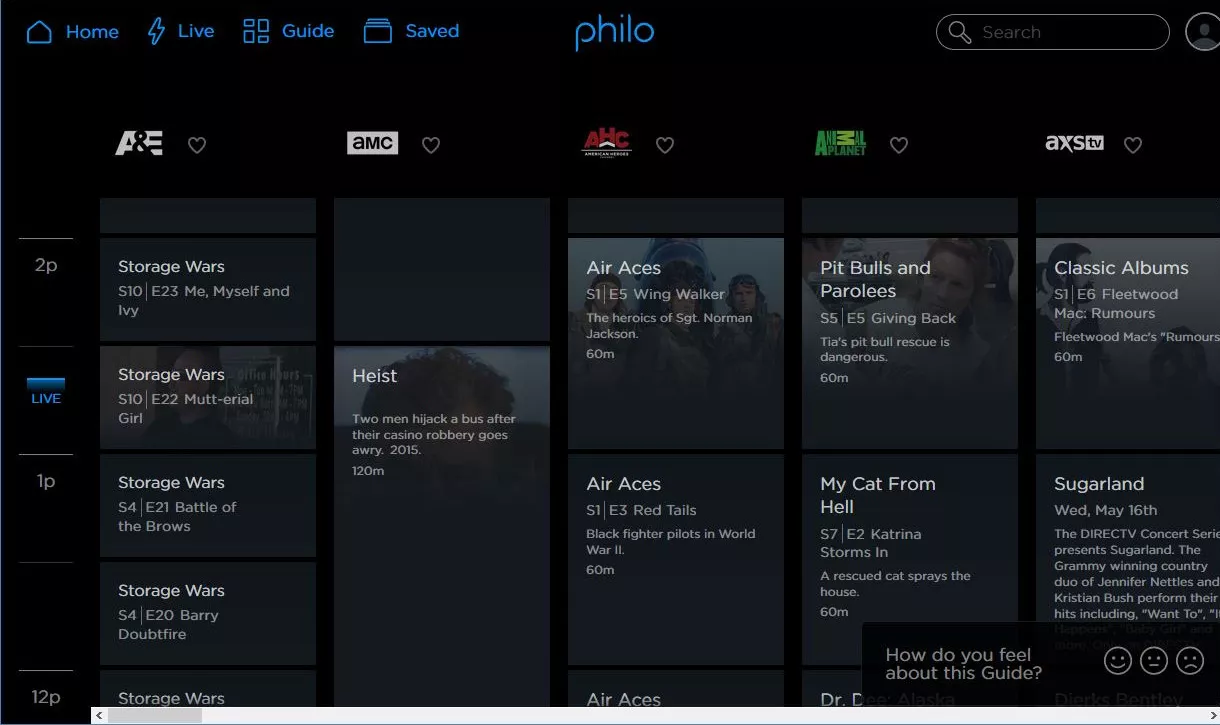Viewport: 1220px width, 725px height.
Task: Click the left scrollbar arrow
Action: point(99,716)
